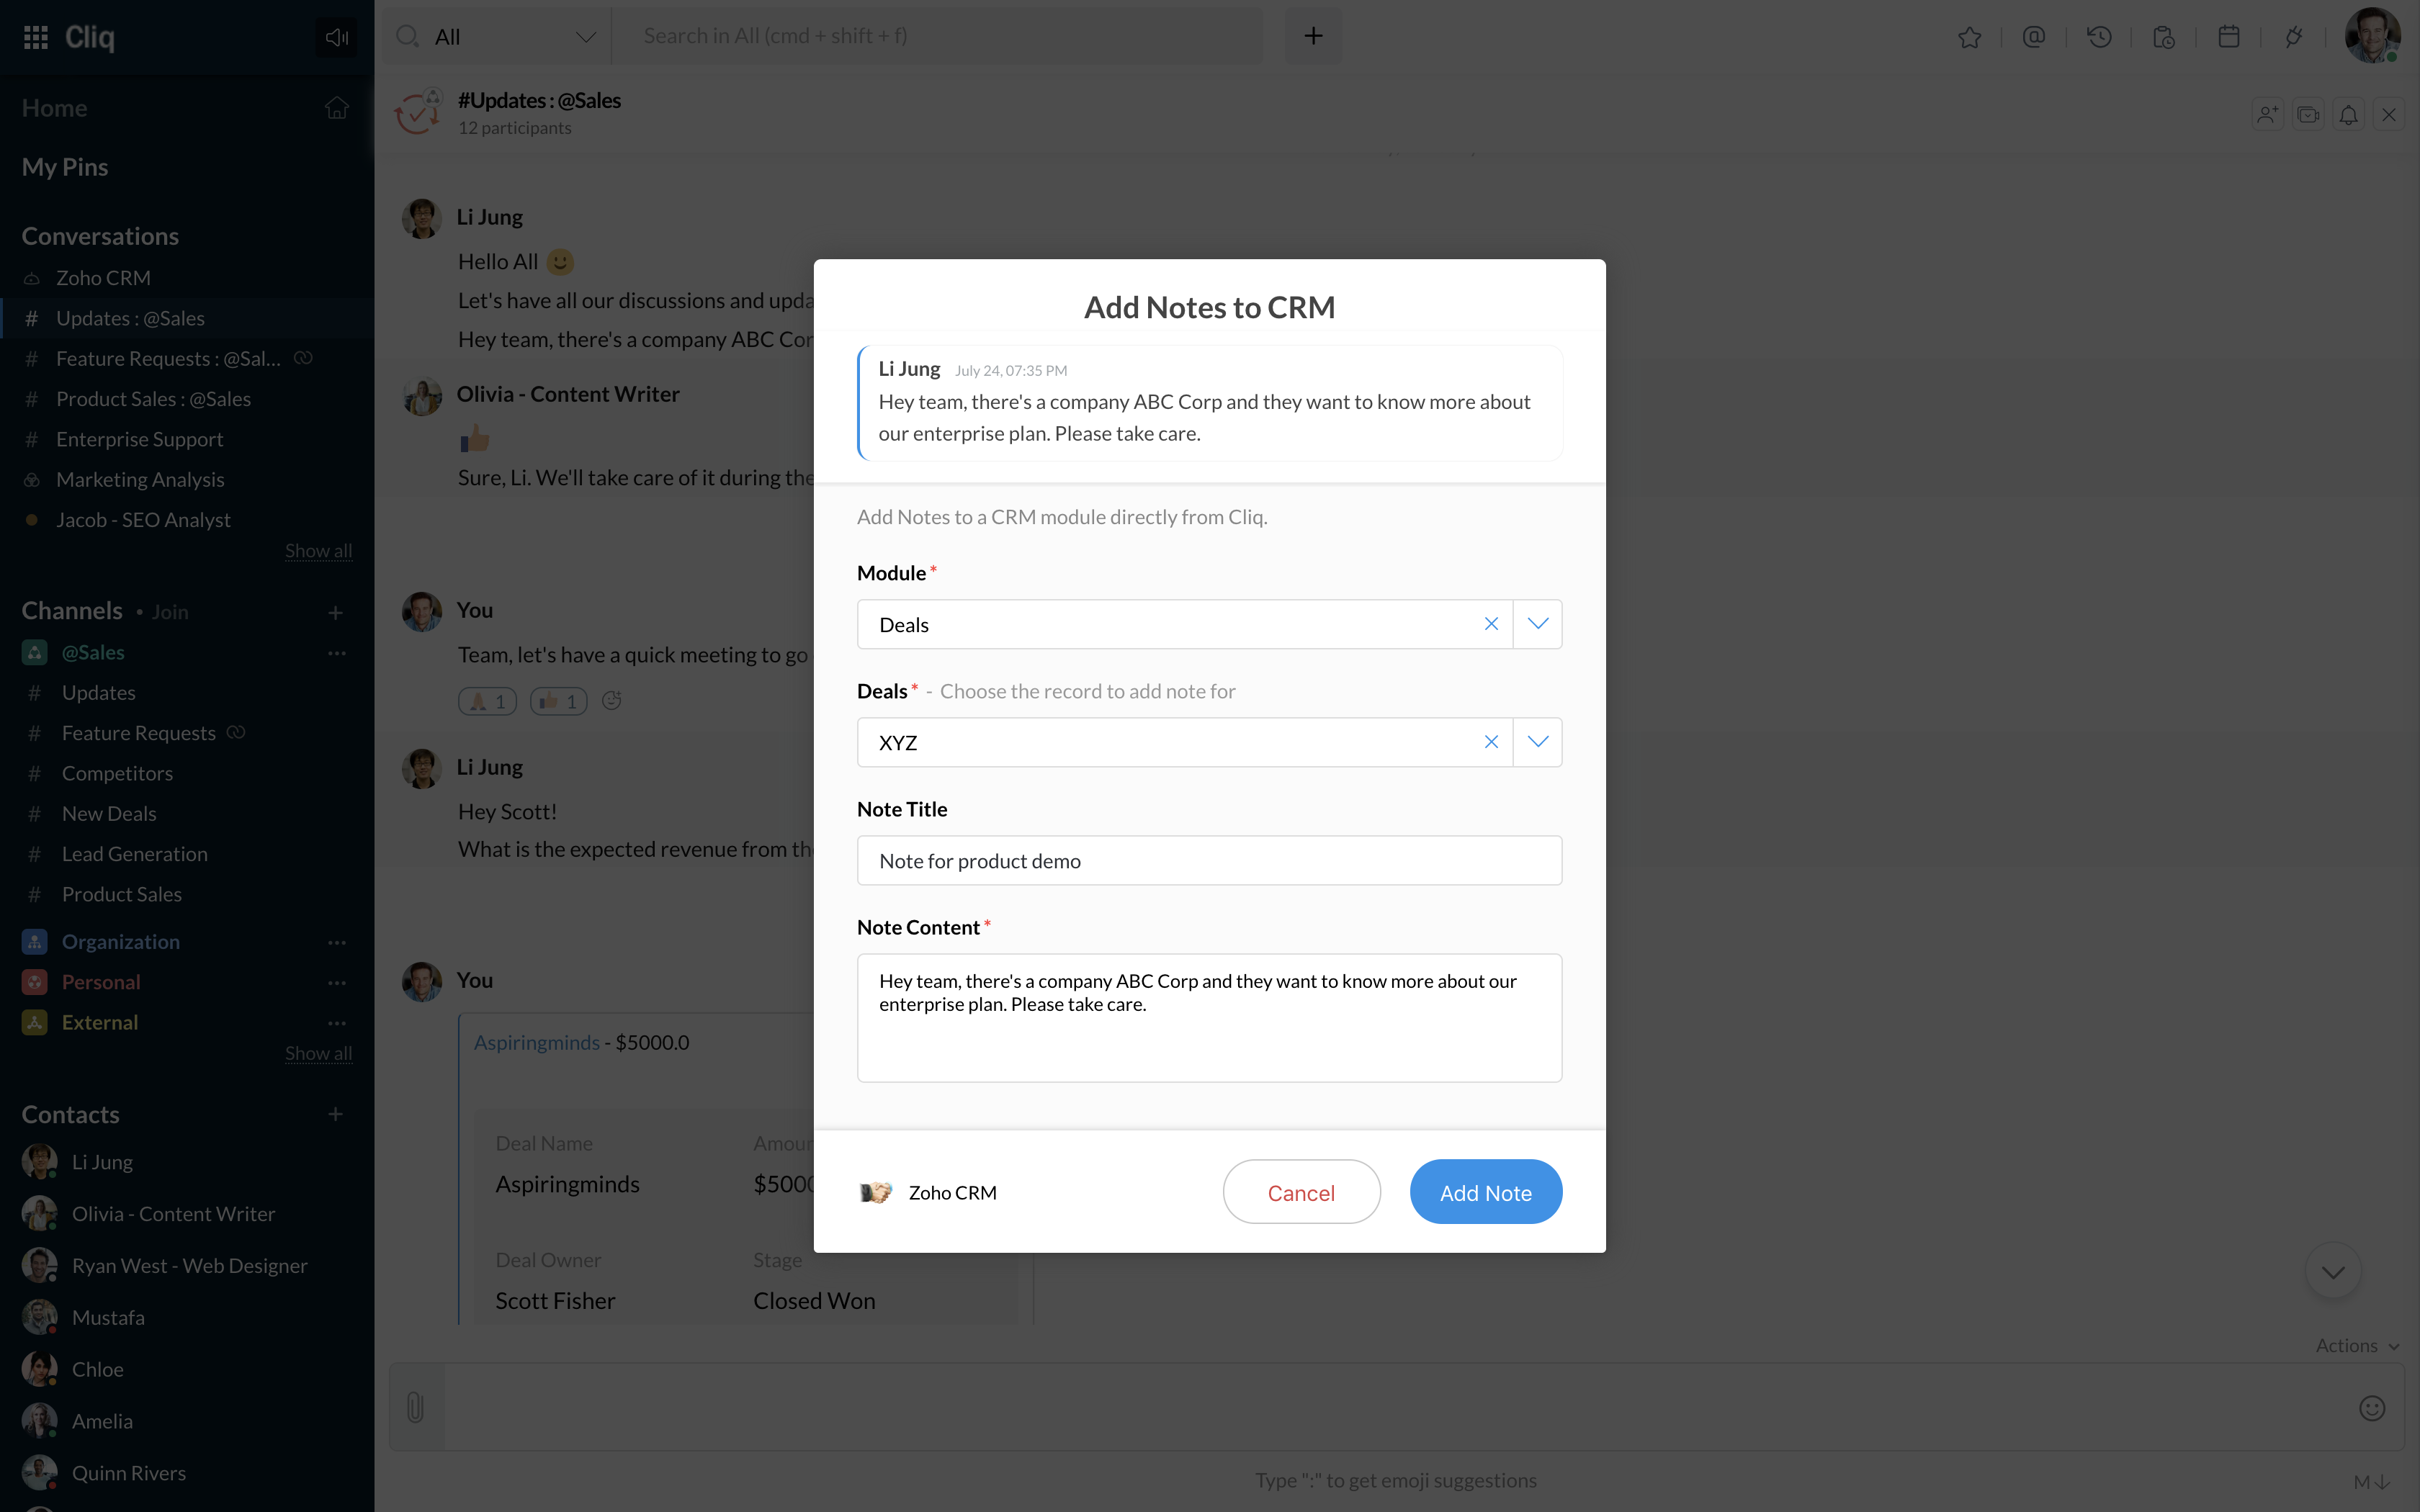Click the Note Title input field
The height and width of the screenshot is (1512, 2420).
point(1209,860)
